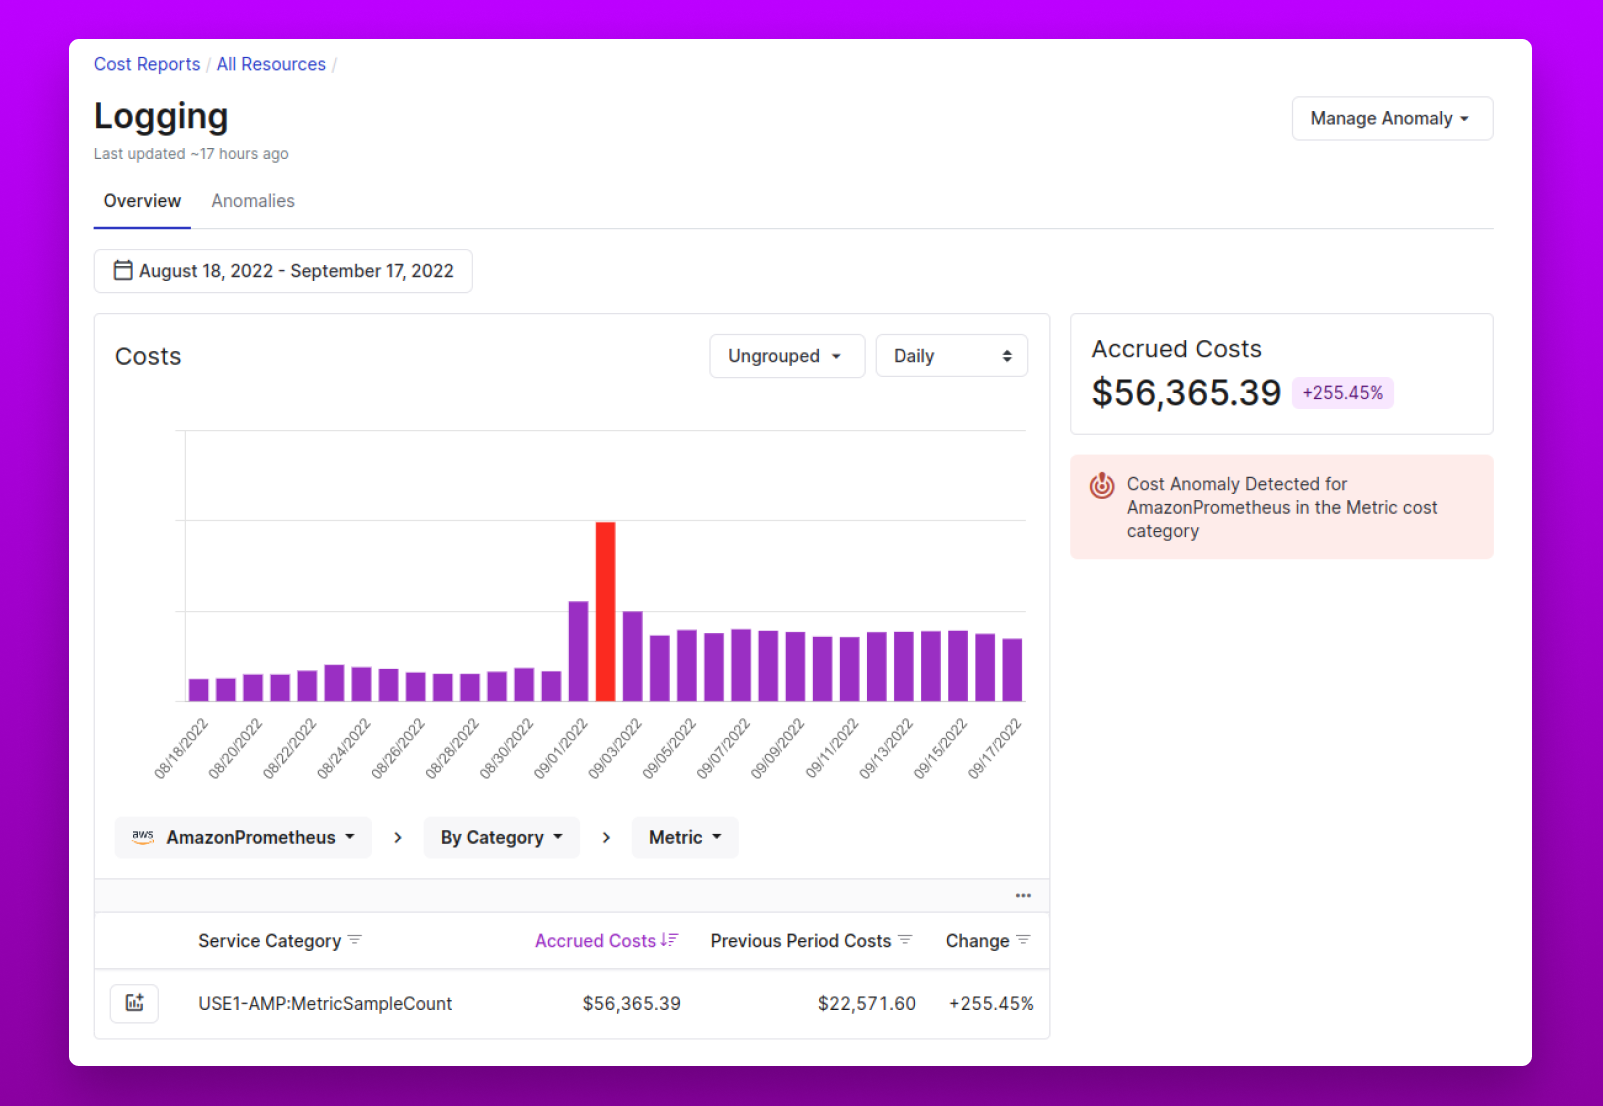Expand the By Category dropdown
This screenshot has height=1106, width=1603.
[502, 837]
